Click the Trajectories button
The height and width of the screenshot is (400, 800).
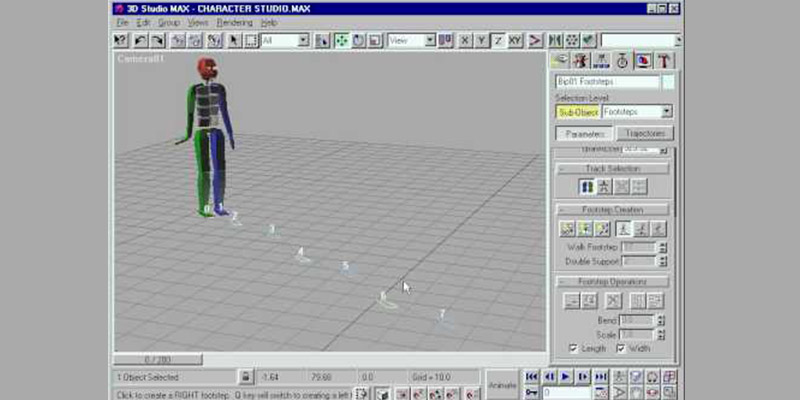point(645,134)
